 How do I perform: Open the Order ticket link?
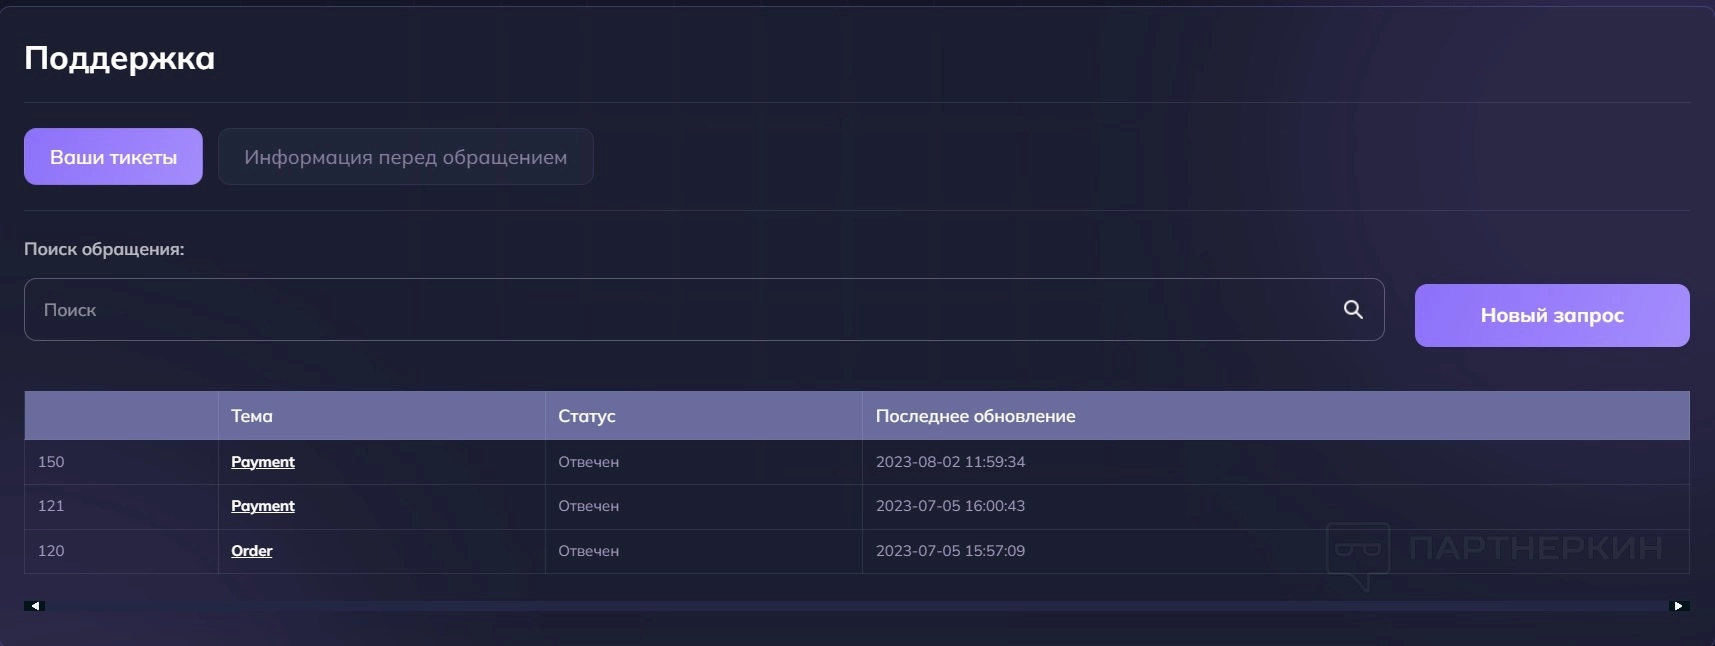point(252,551)
